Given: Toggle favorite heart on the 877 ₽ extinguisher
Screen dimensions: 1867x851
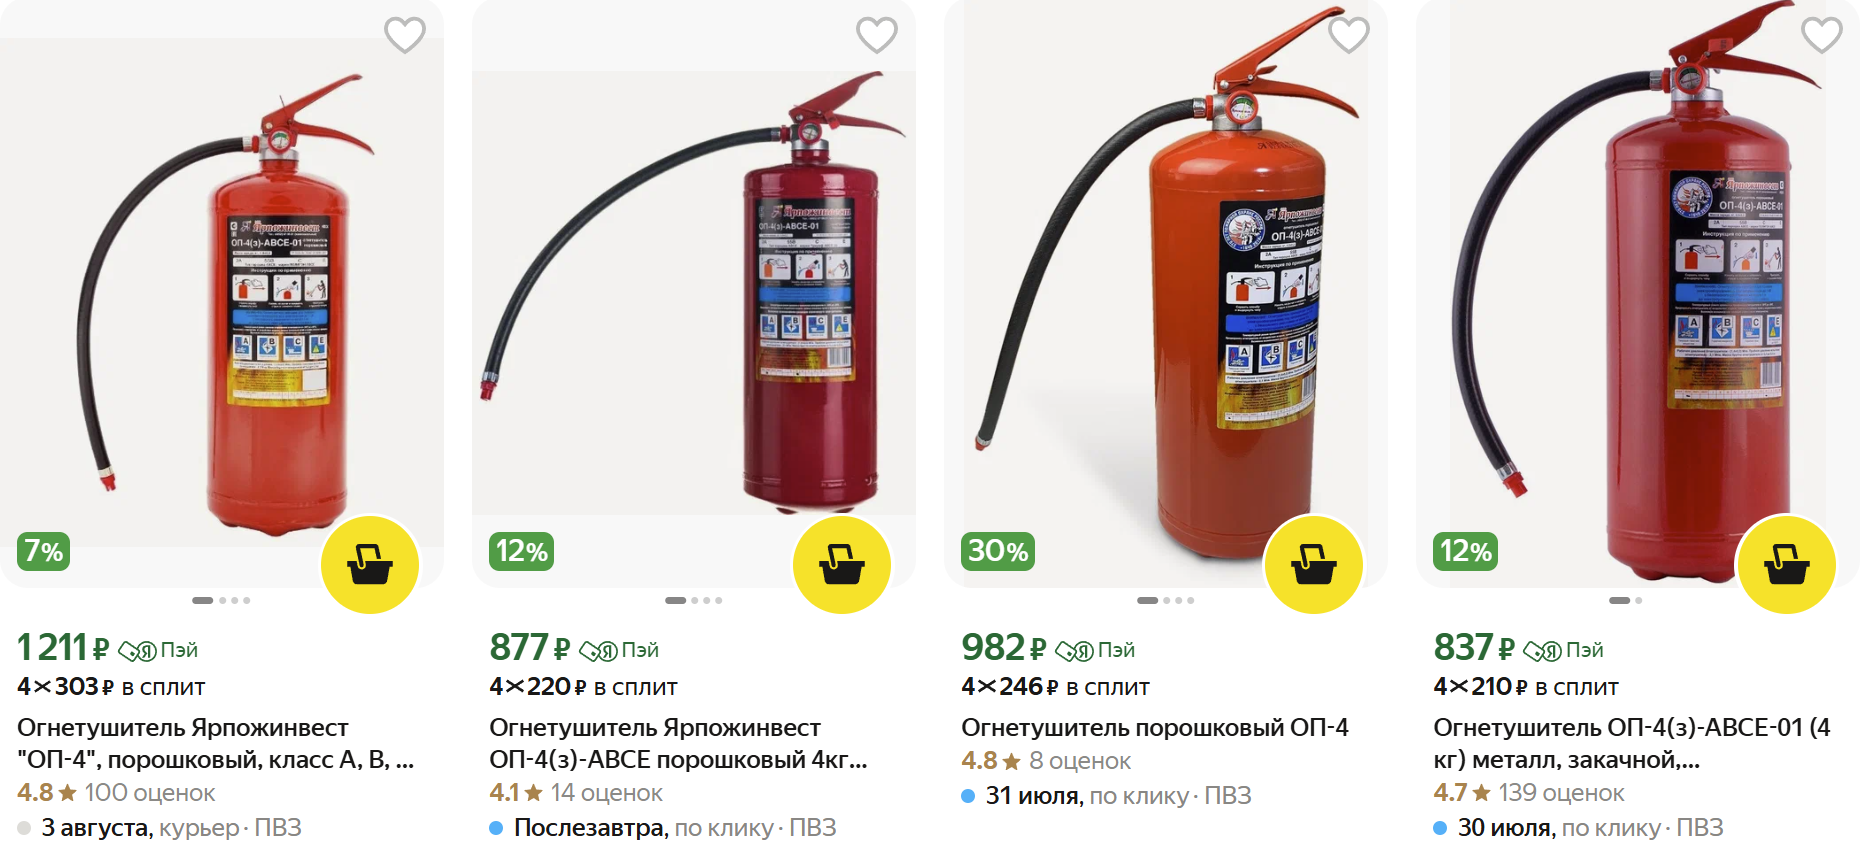Looking at the screenshot, I should click(877, 35).
